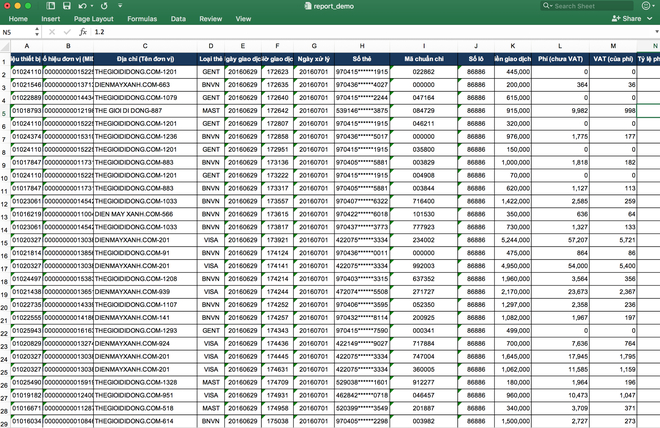
Task: Open the Name Box dropdown stepper
Action: tap(37, 32)
